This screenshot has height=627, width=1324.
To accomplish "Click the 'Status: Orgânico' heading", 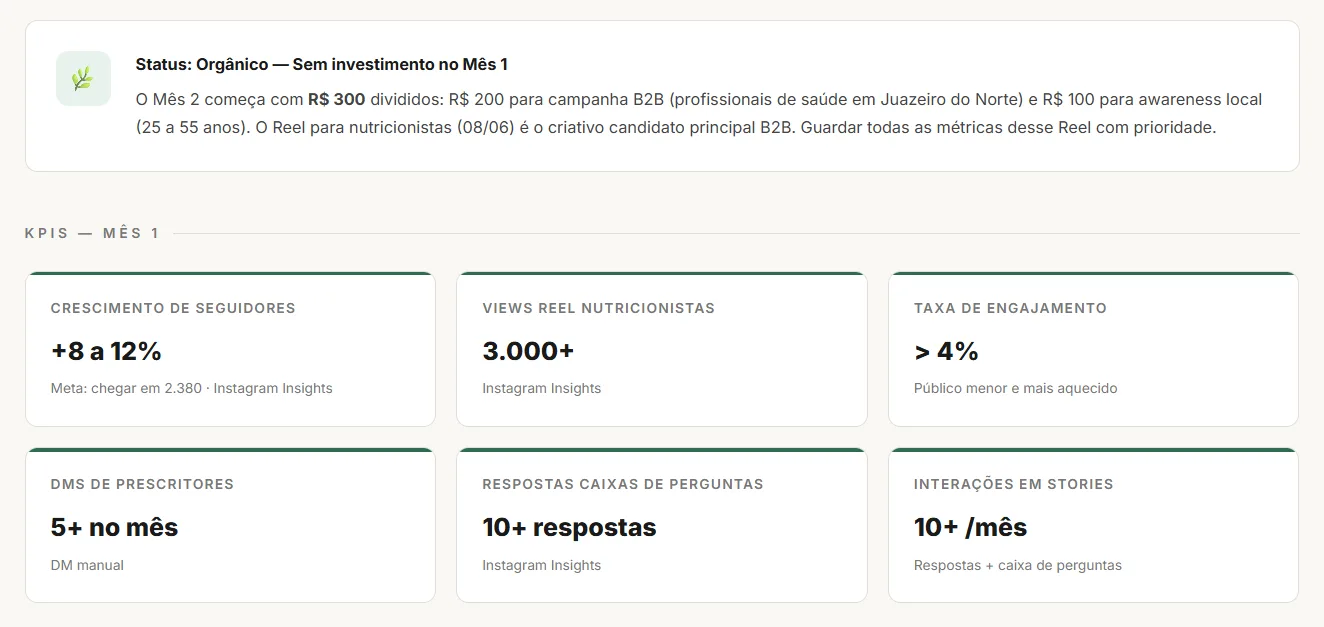I will 202,64.
